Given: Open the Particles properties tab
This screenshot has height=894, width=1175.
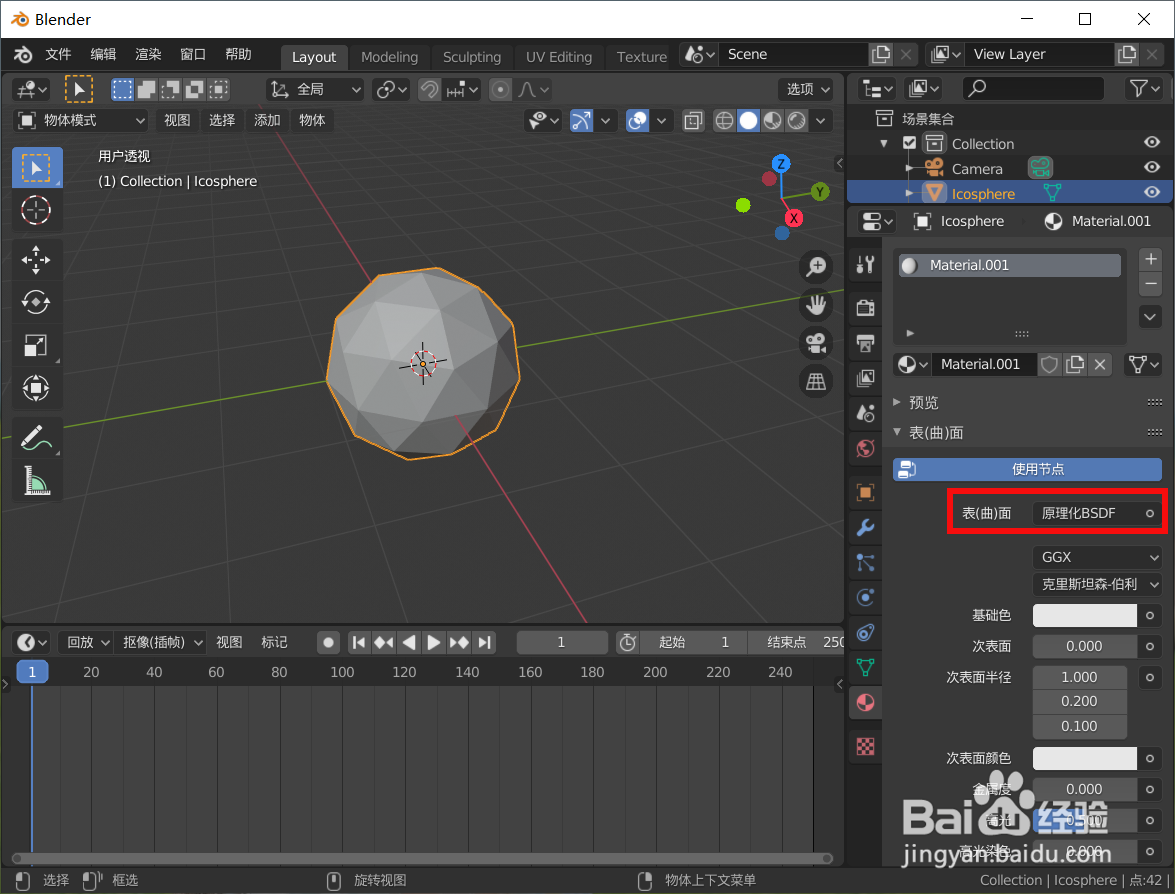Looking at the screenshot, I should tap(866, 563).
